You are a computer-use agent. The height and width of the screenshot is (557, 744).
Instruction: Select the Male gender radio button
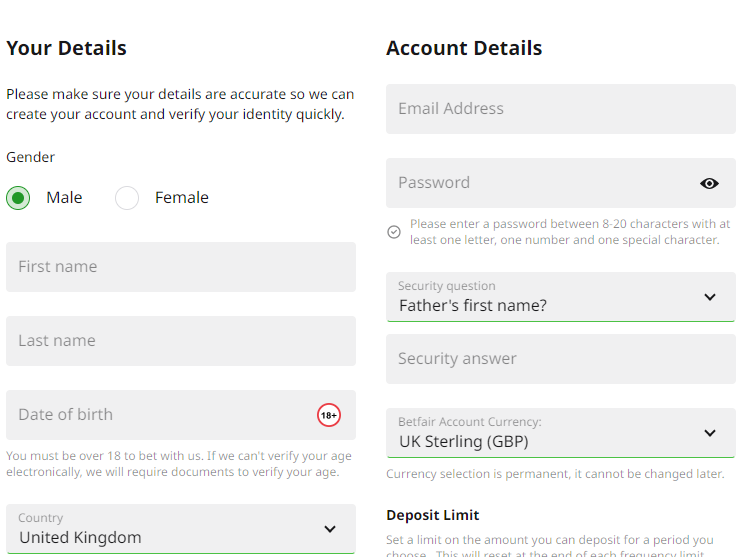(x=18, y=198)
